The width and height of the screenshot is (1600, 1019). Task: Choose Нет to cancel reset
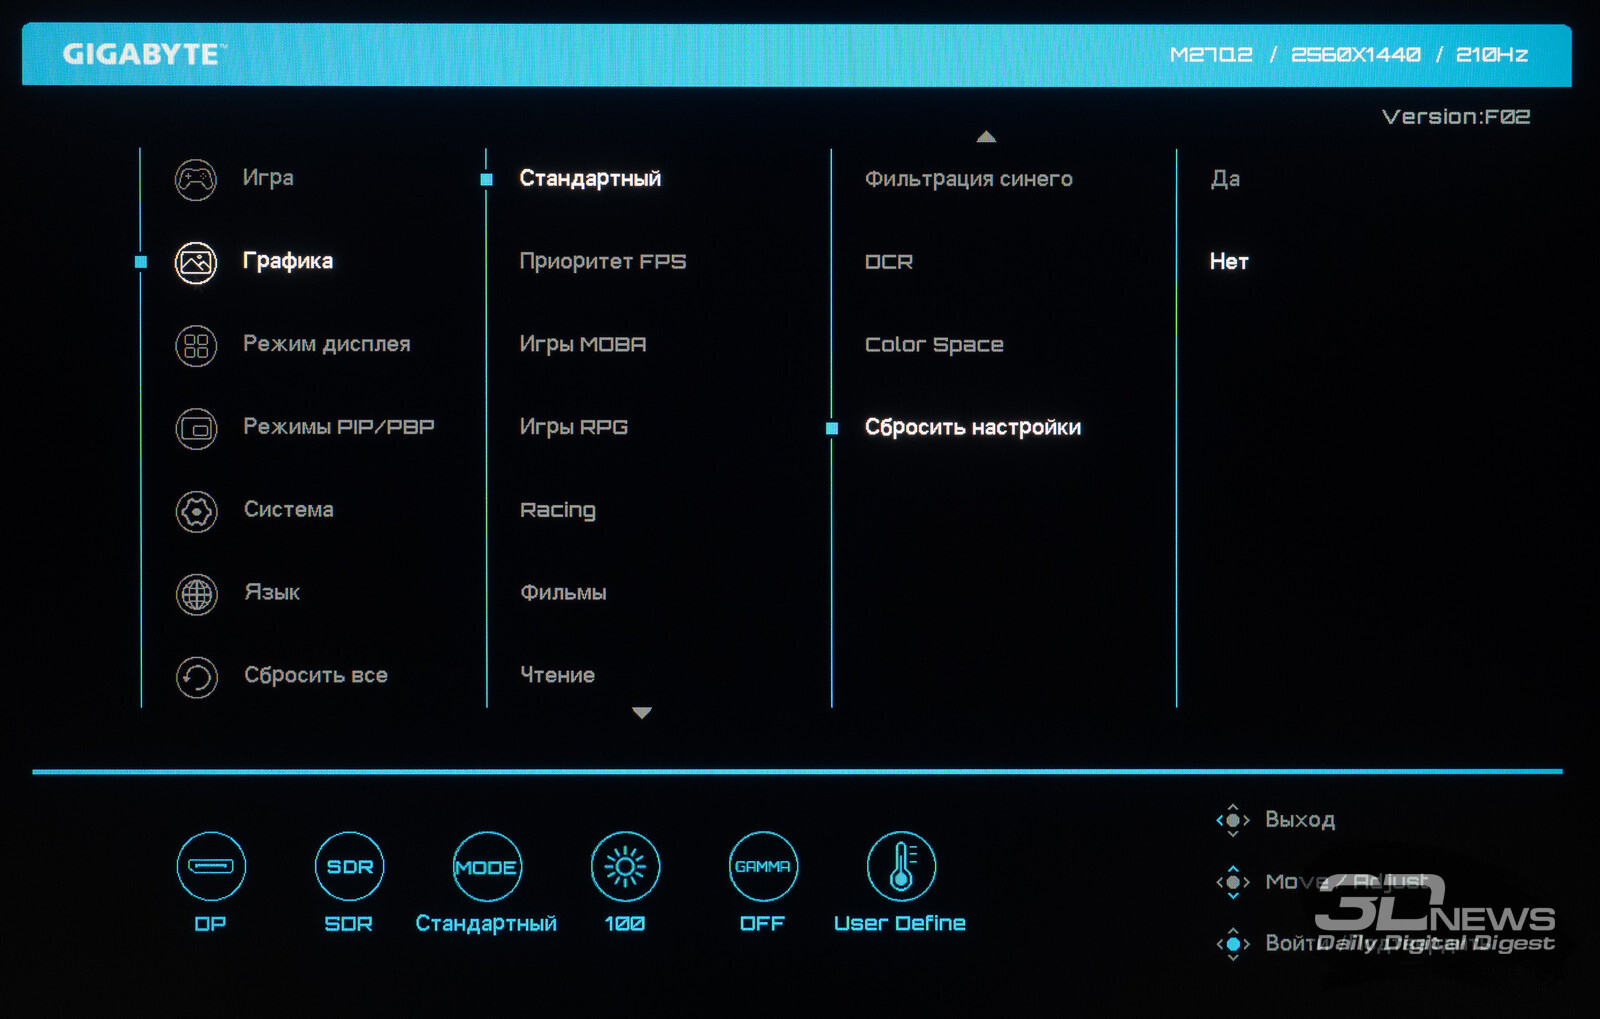click(x=1229, y=262)
